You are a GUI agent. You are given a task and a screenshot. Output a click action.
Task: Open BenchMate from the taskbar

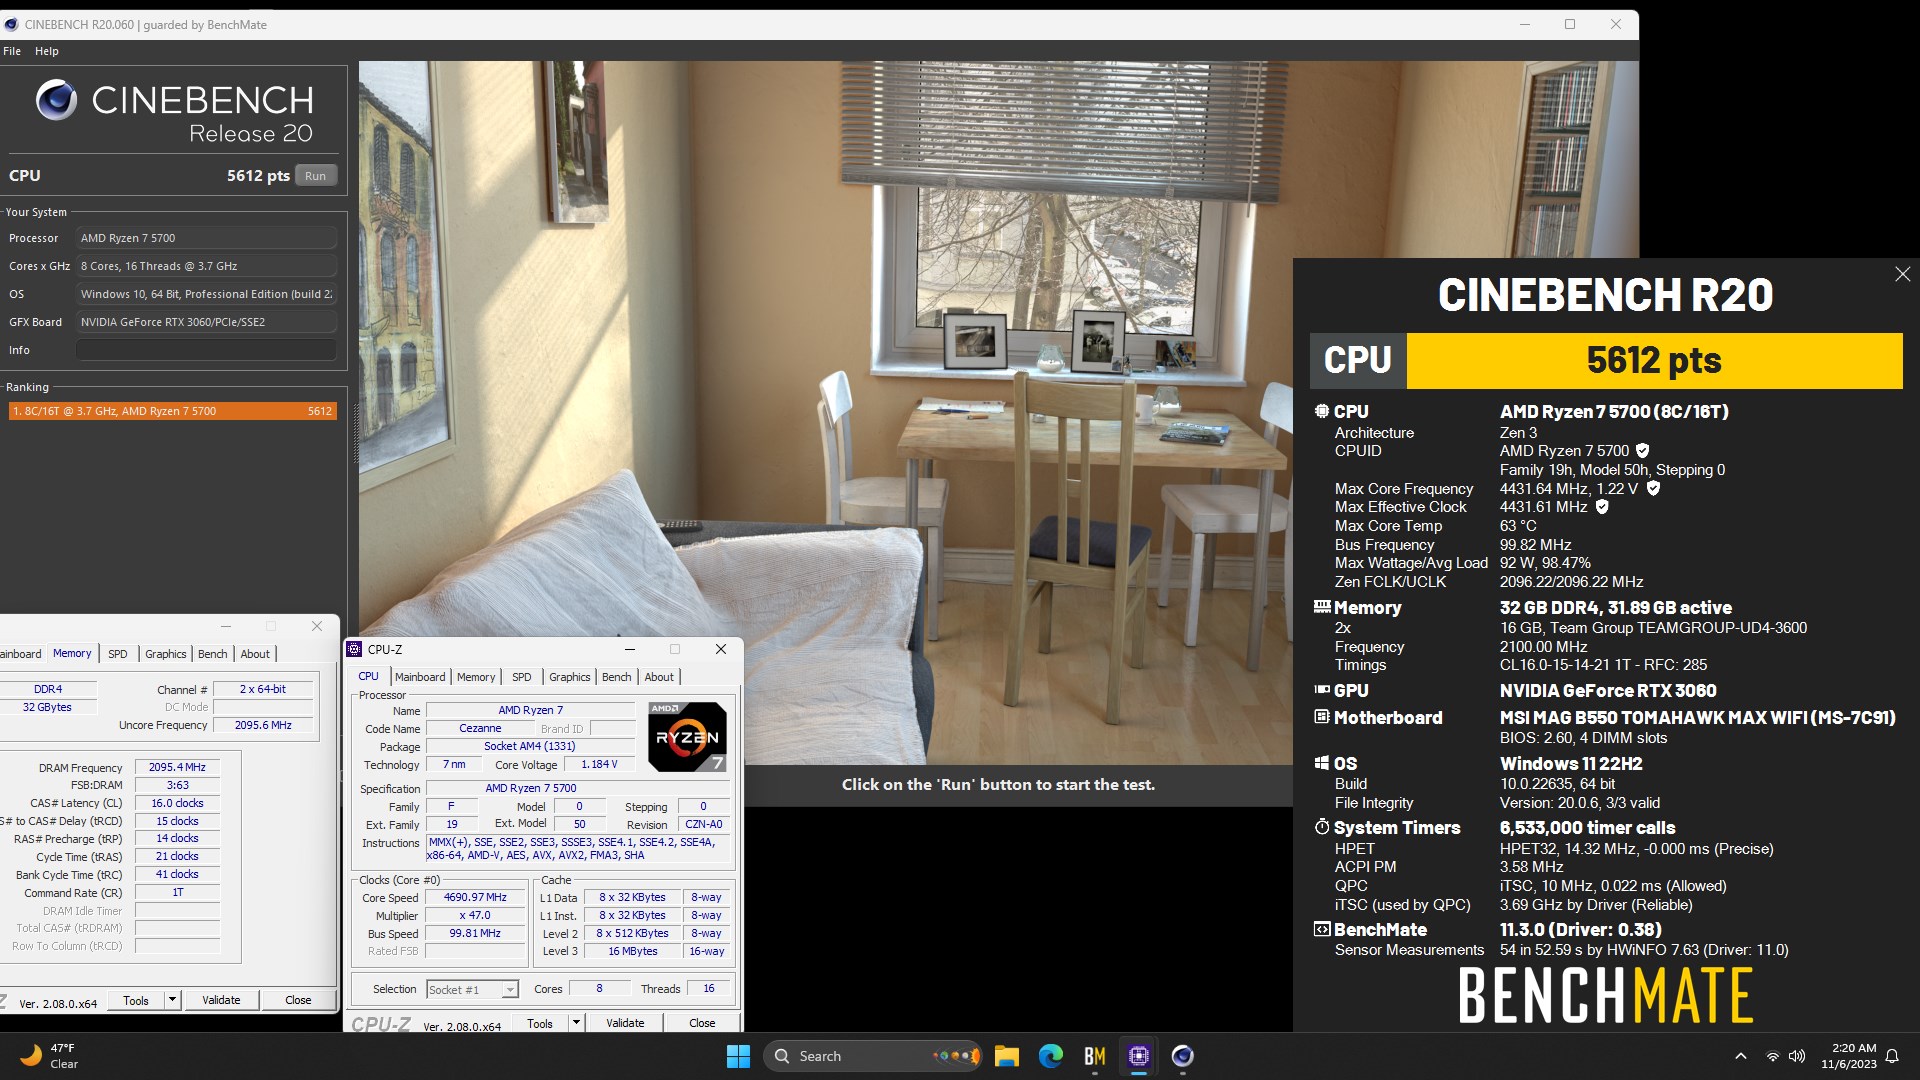coord(1094,1056)
